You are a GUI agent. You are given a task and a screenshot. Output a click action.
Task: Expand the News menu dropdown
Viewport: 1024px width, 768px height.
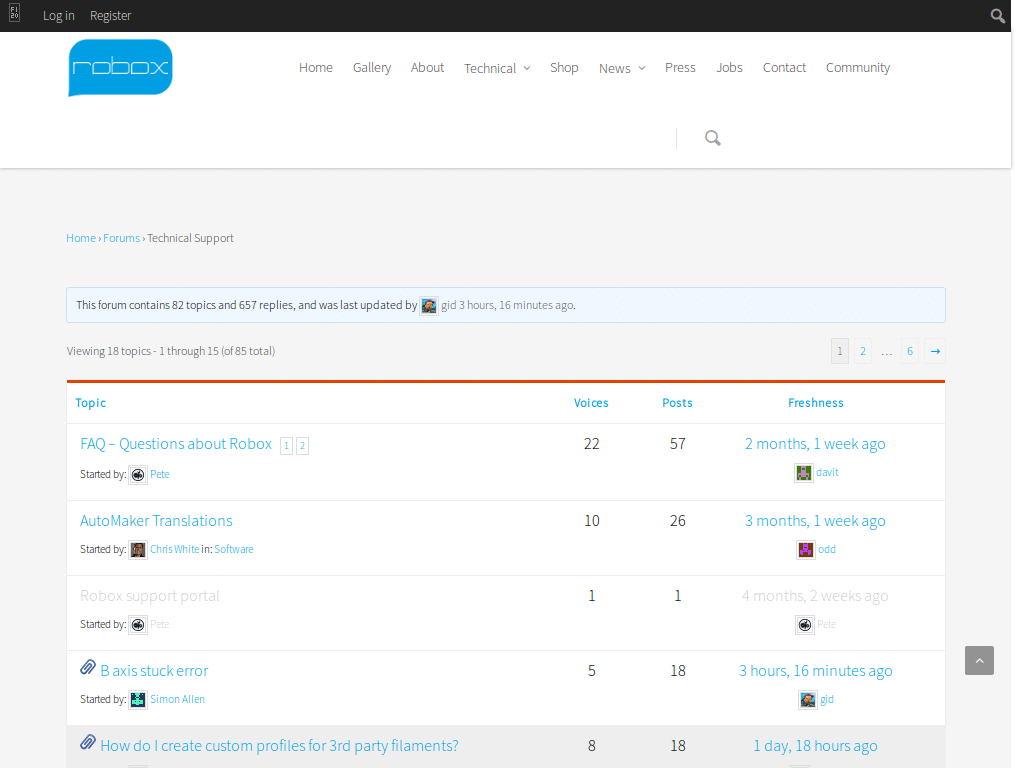pos(622,69)
